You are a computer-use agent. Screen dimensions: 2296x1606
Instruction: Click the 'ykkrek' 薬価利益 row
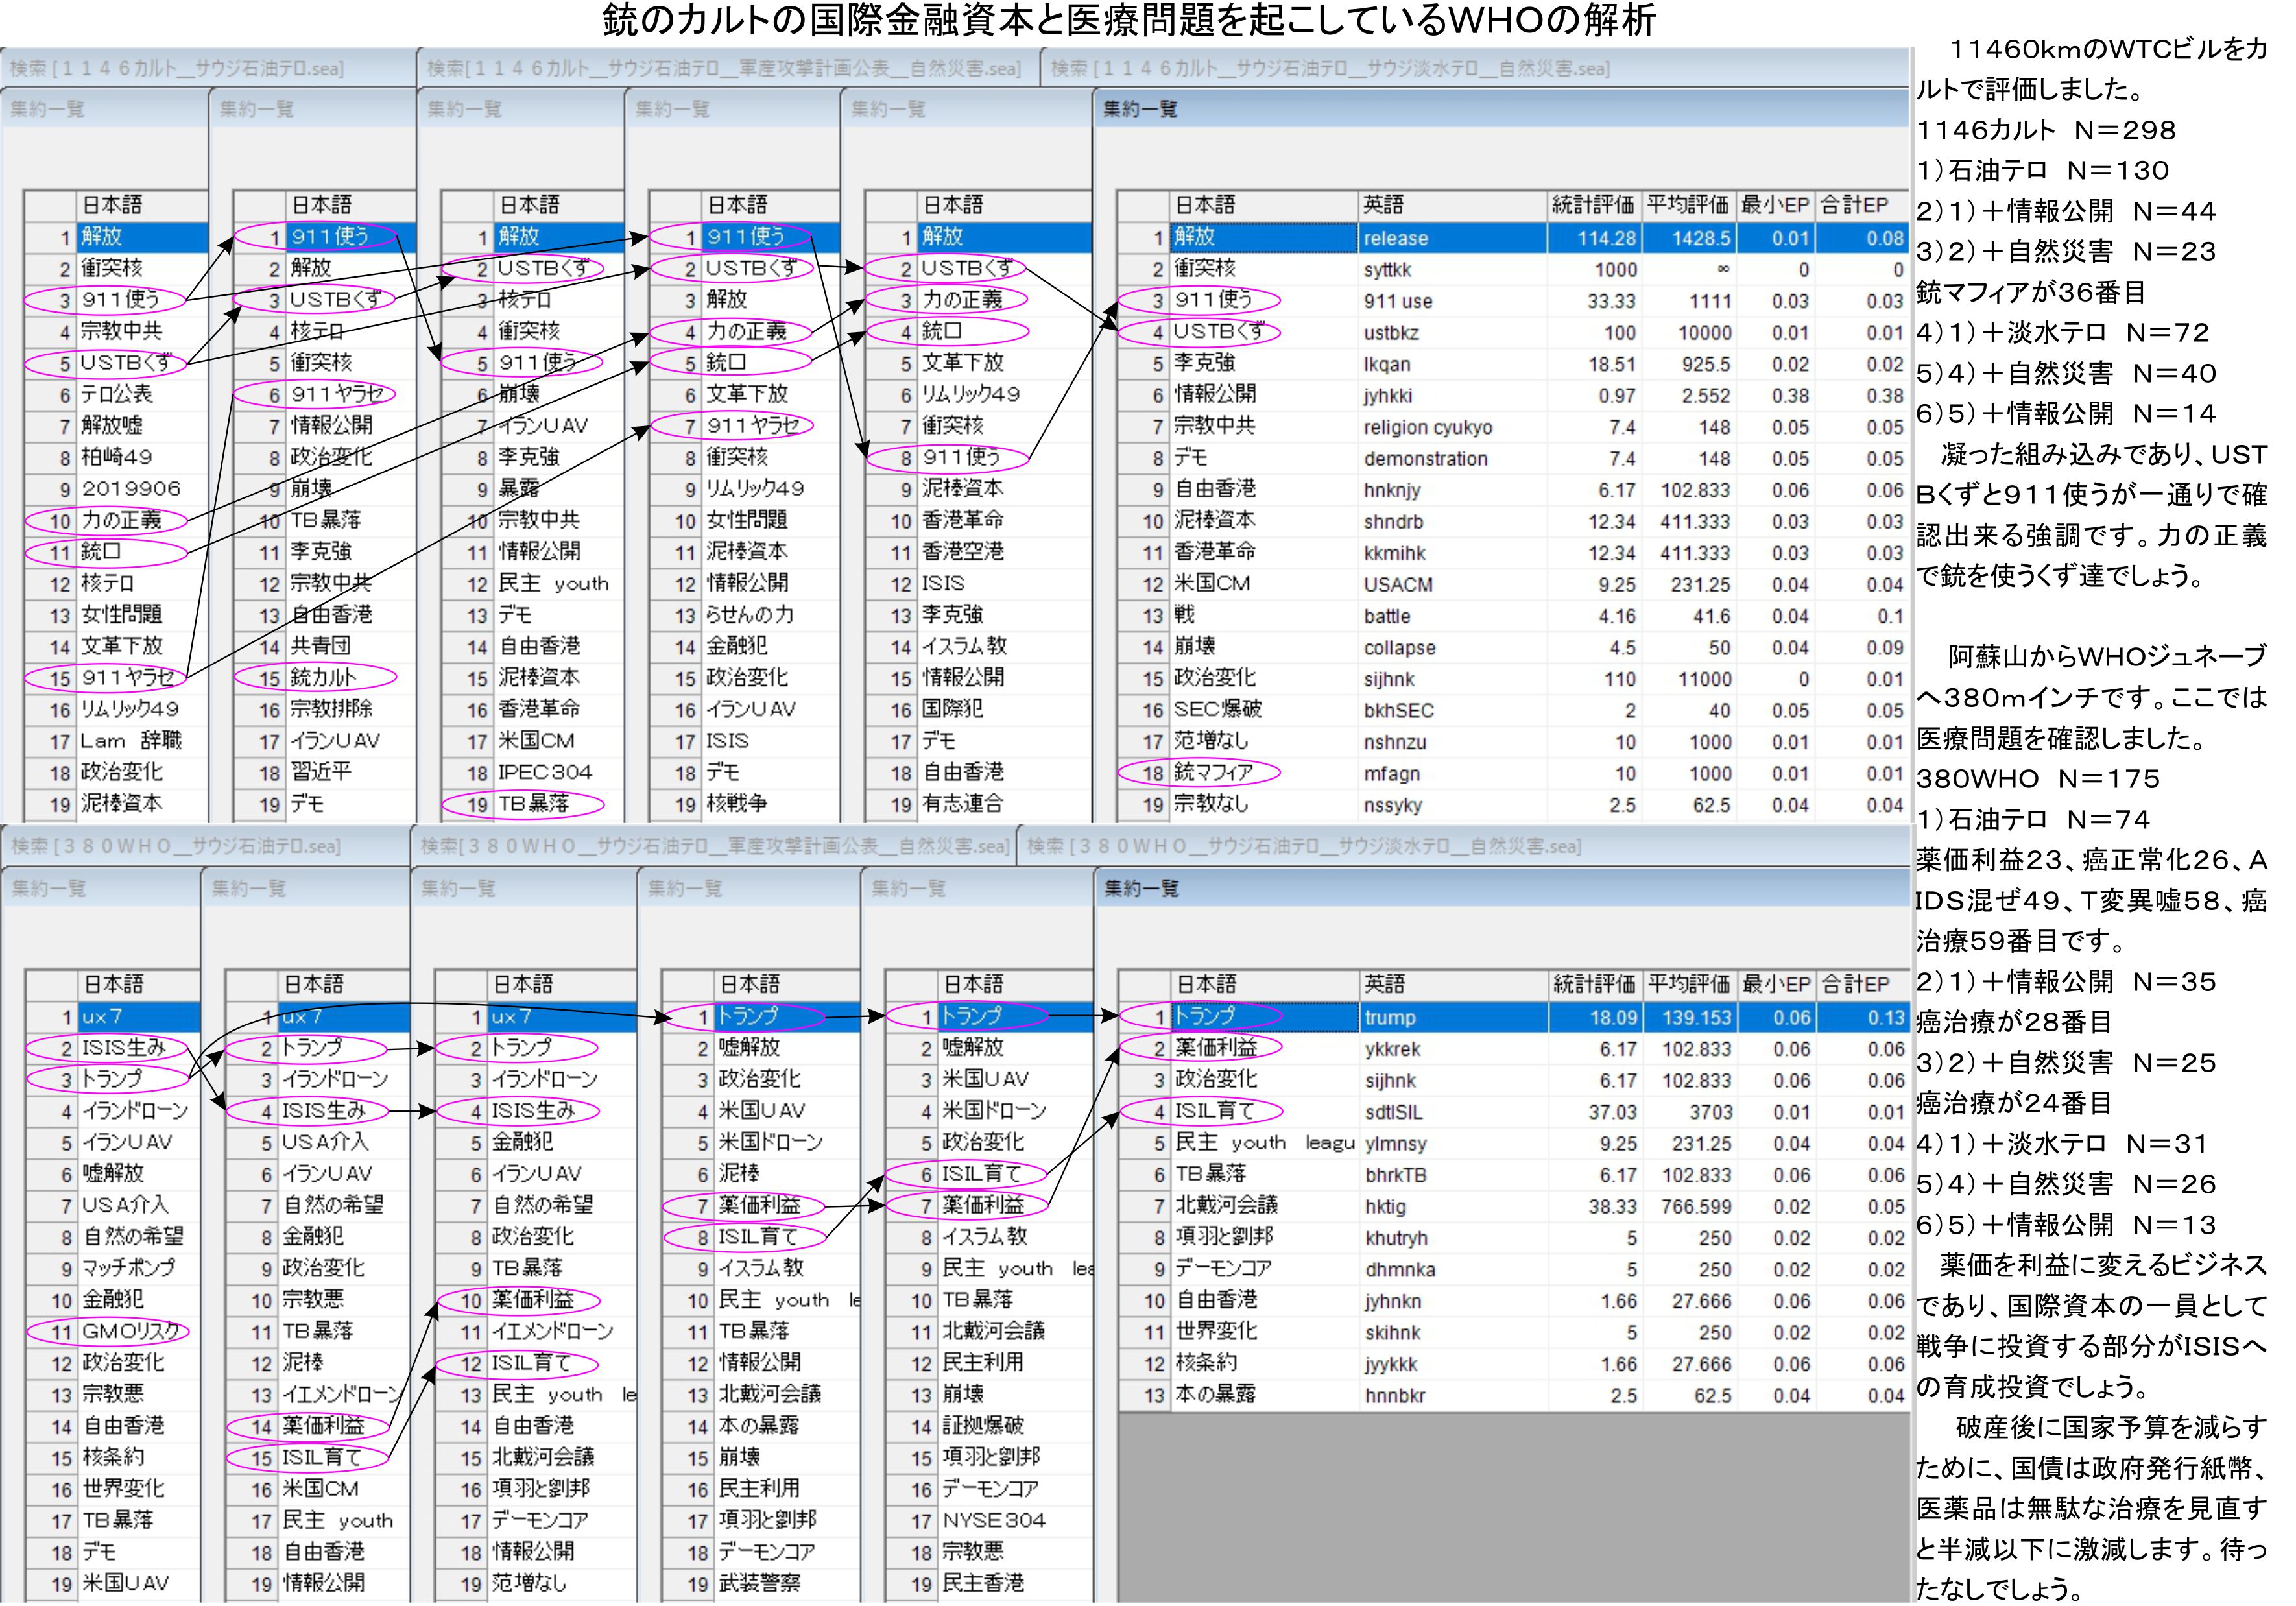click(1392, 1050)
